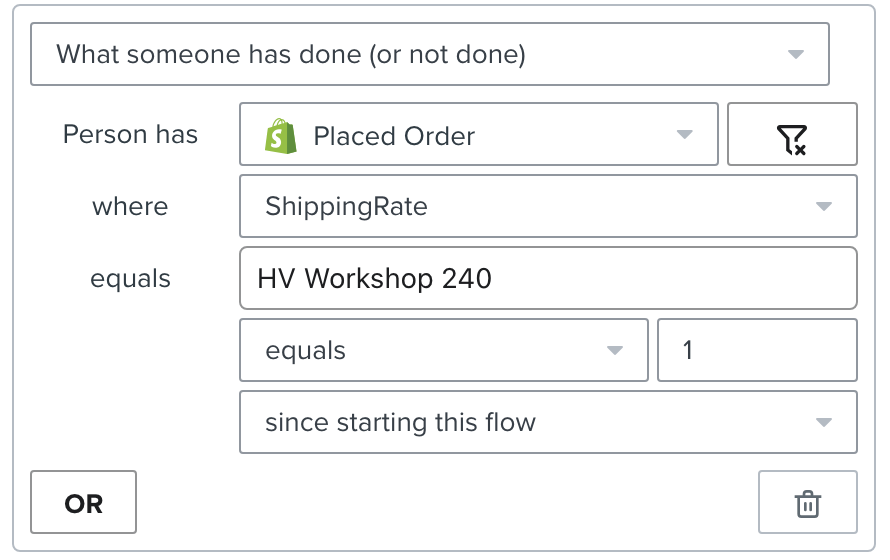The image size is (890, 560).
Task: Click the HV Workshop 240 text field
Action: (548, 278)
